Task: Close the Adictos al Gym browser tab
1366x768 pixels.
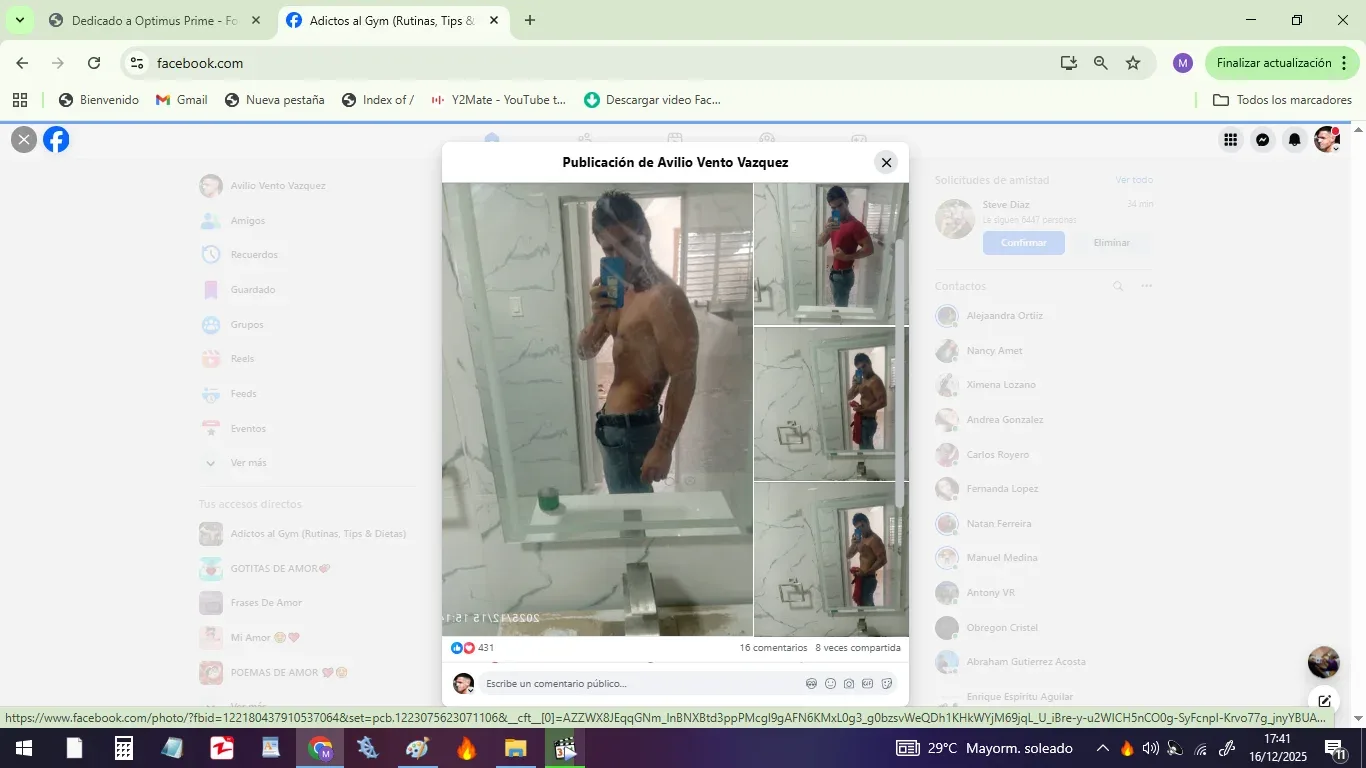Action: pos(493,20)
